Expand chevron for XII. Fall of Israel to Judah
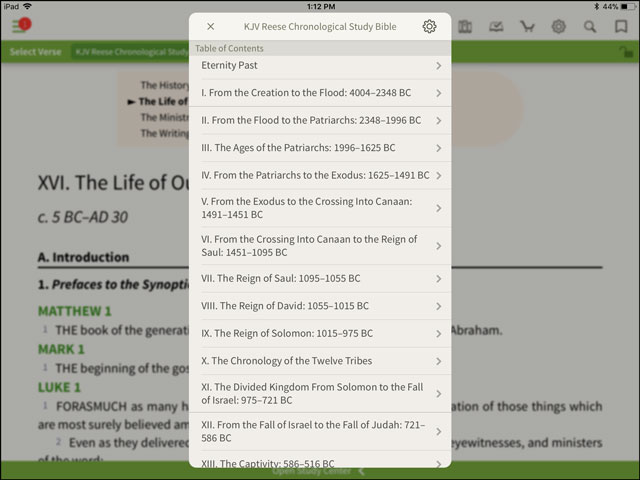Image resolution: width=640 pixels, height=480 pixels. [x=438, y=431]
